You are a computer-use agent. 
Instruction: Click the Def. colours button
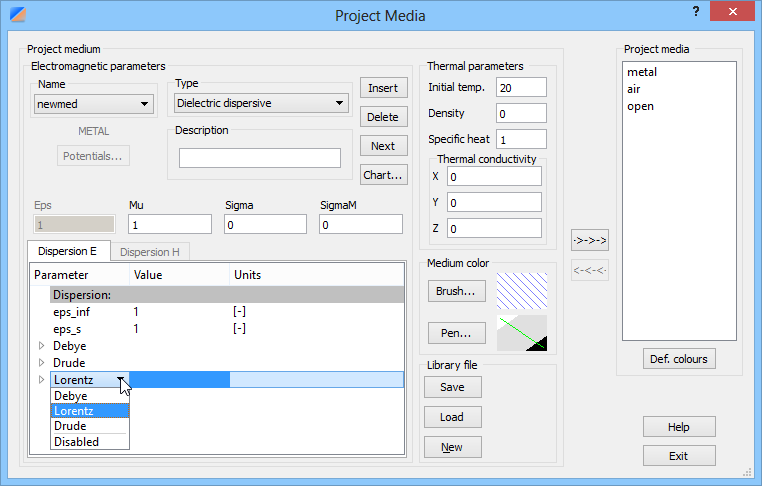[679, 359]
